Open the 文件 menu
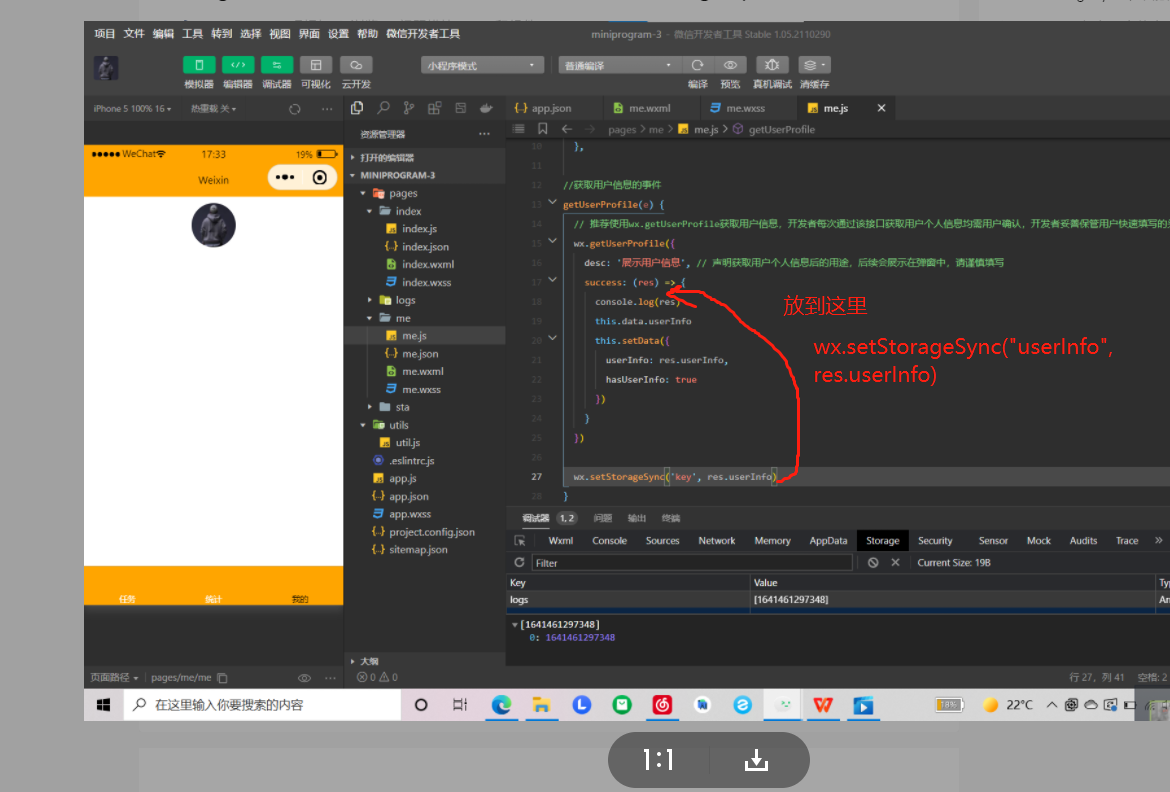 pyautogui.click(x=134, y=34)
